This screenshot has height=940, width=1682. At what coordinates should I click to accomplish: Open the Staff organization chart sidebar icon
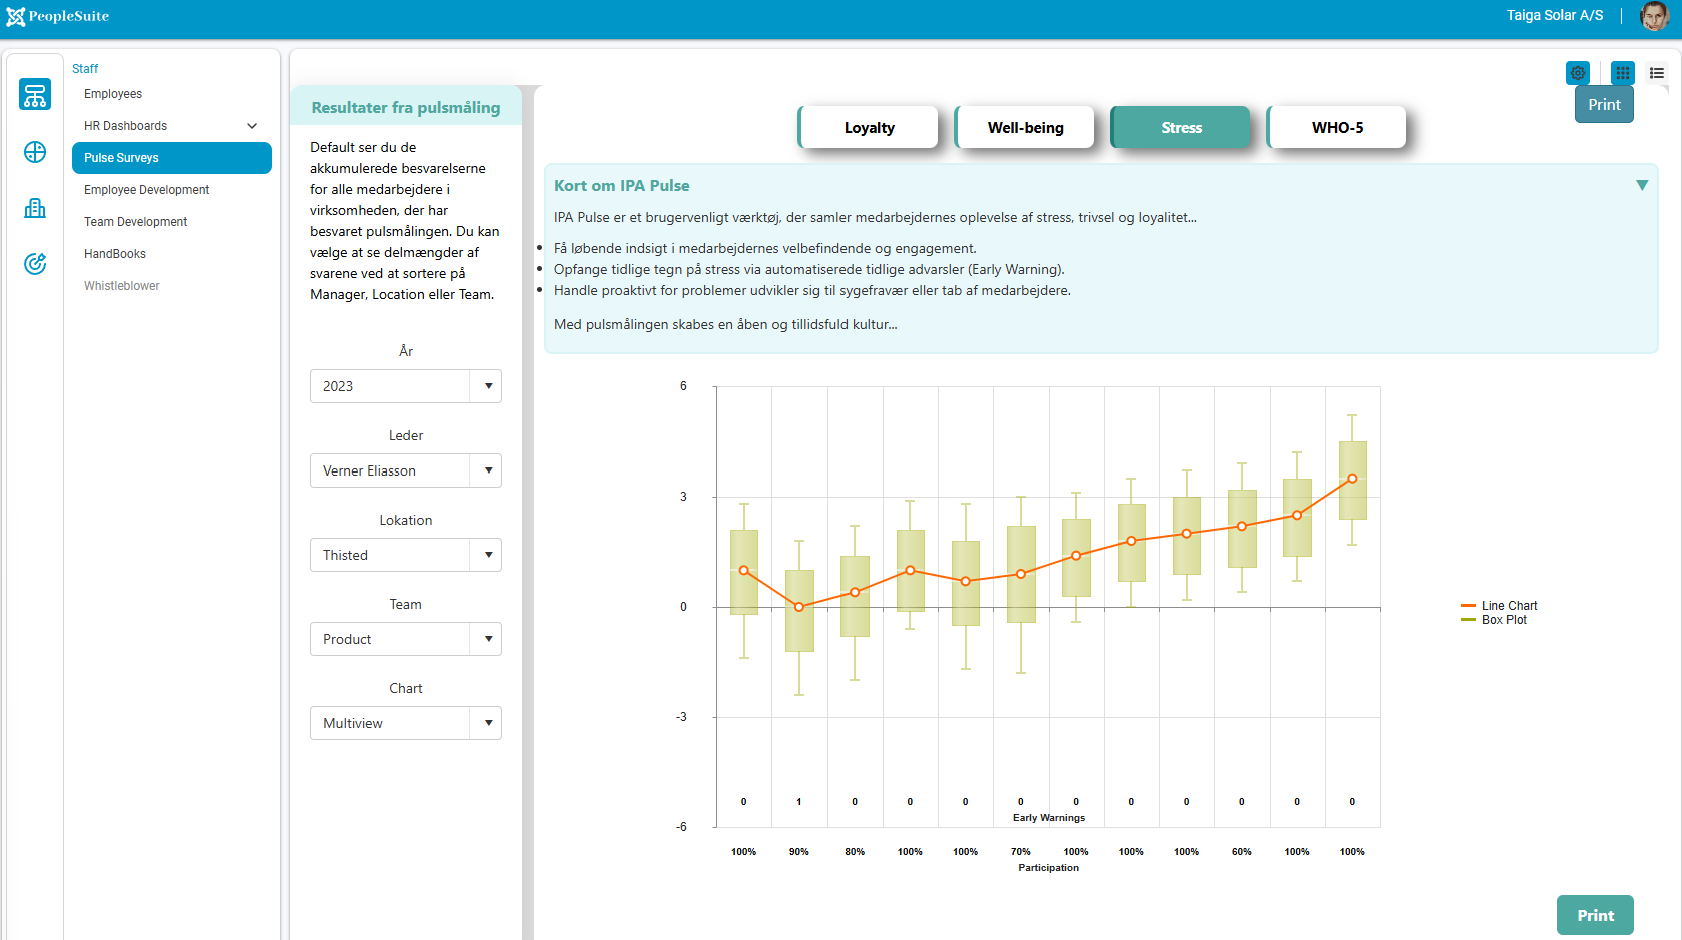(35, 95)
